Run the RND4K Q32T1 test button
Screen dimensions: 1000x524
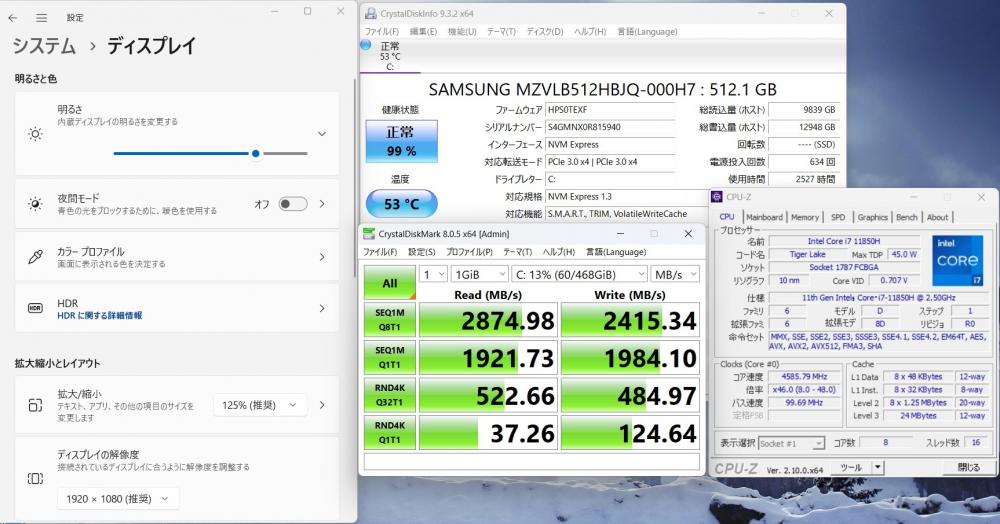(390, 395)
